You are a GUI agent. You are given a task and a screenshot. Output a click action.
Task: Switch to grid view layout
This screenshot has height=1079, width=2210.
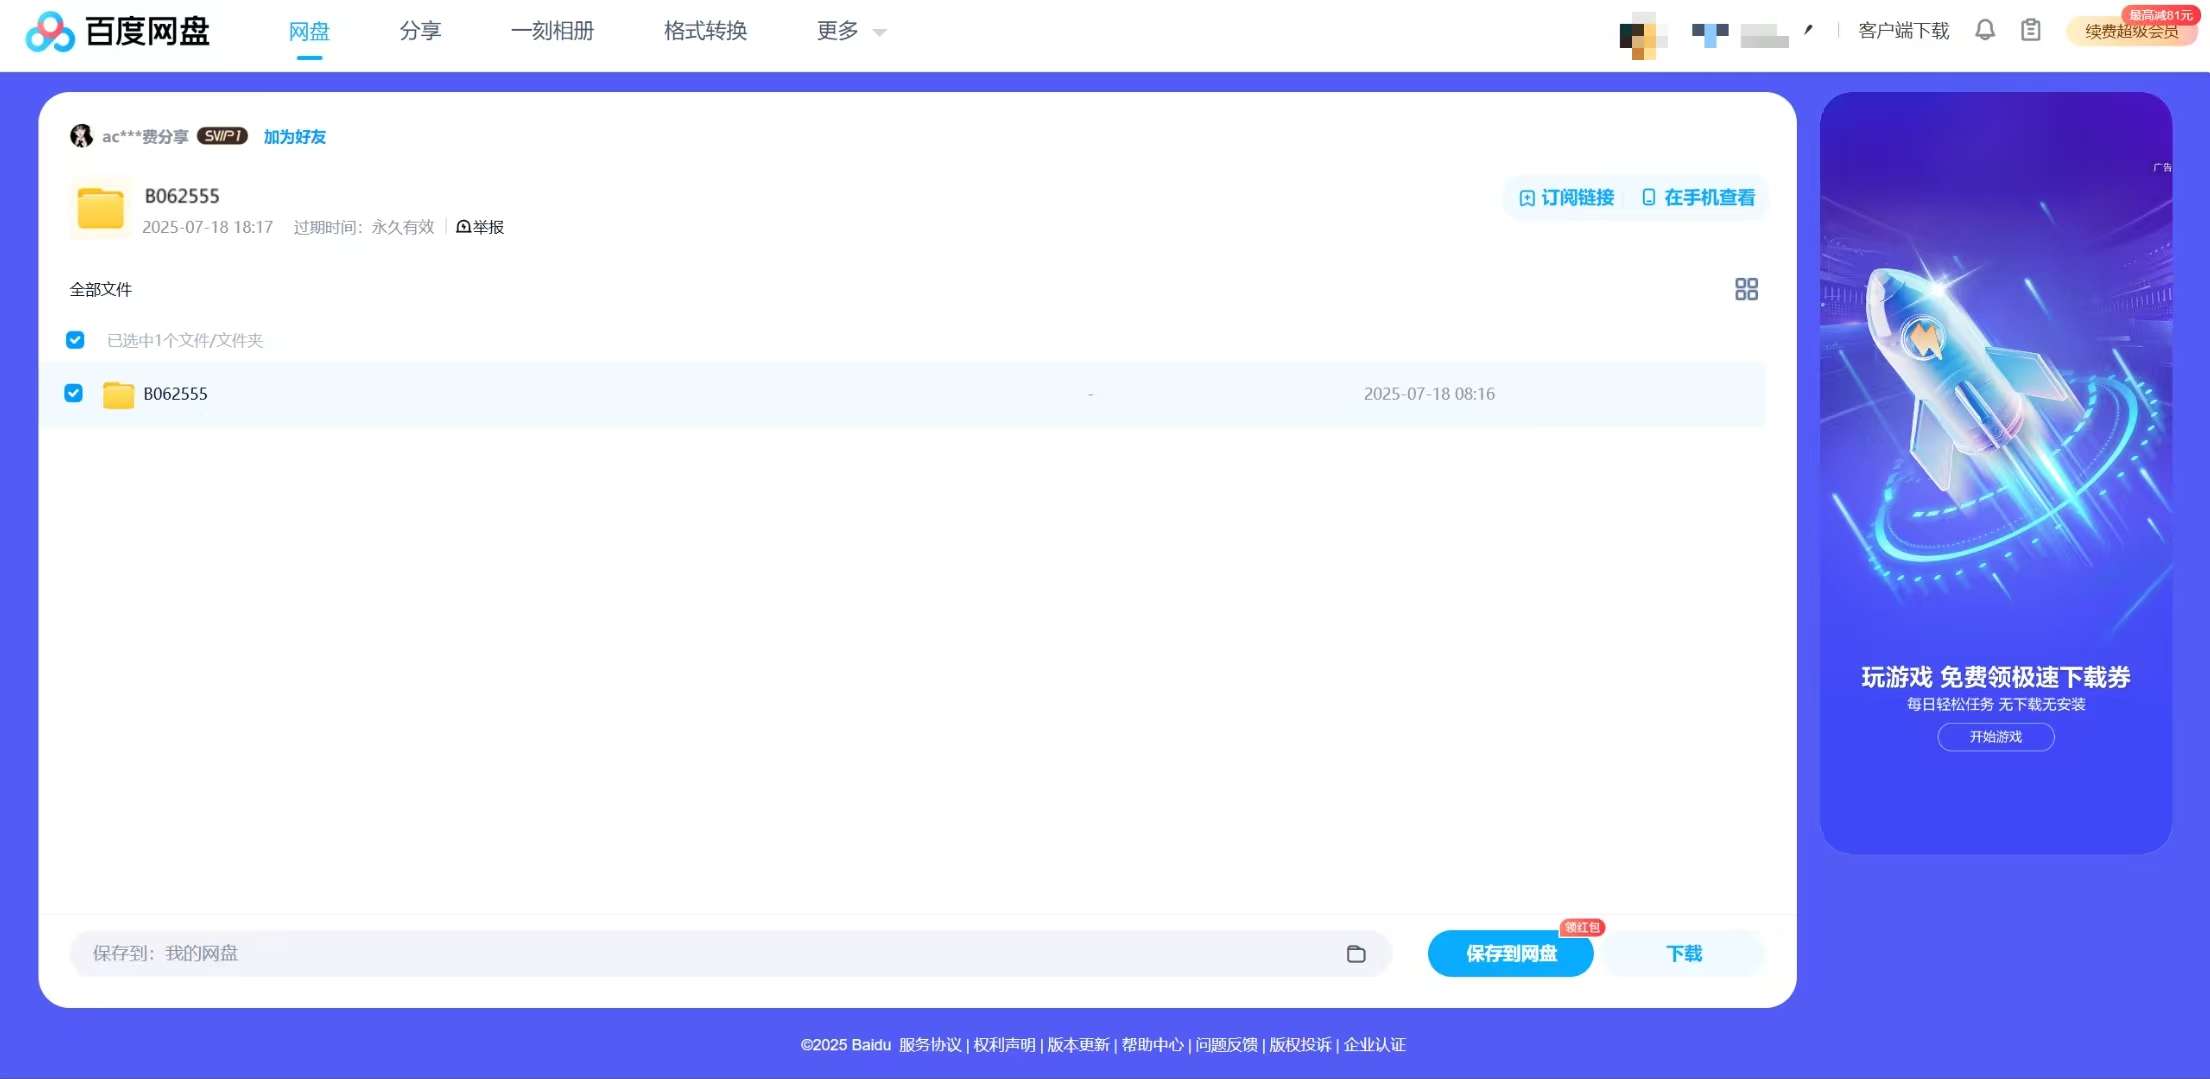pyautogui.click(x=1746, y=289)
